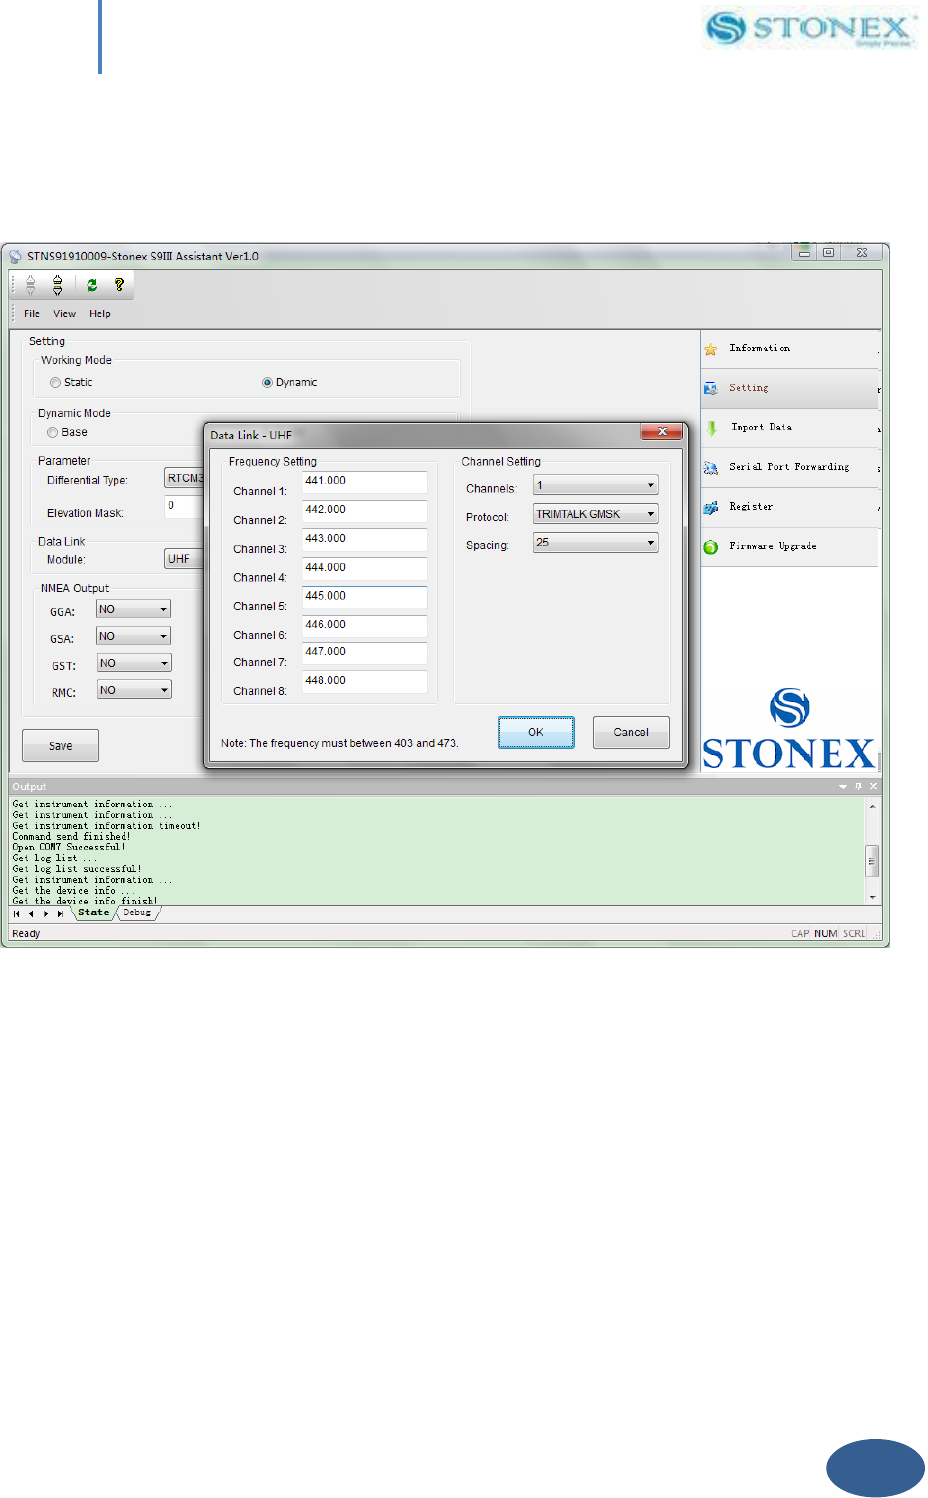Open the GGA output dropdown
Image resolution: width=928 pixels, height=1498 pixels.
133,609
